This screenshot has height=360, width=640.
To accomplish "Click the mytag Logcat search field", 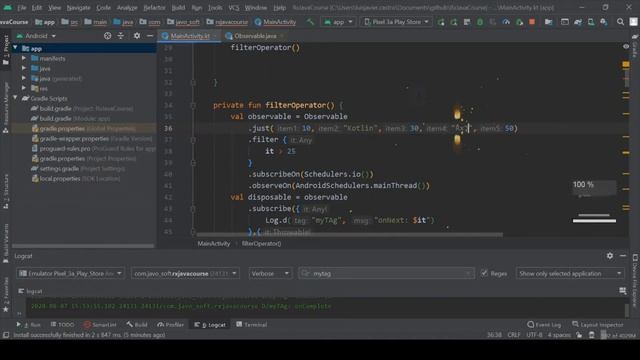I will pos(386,273).
